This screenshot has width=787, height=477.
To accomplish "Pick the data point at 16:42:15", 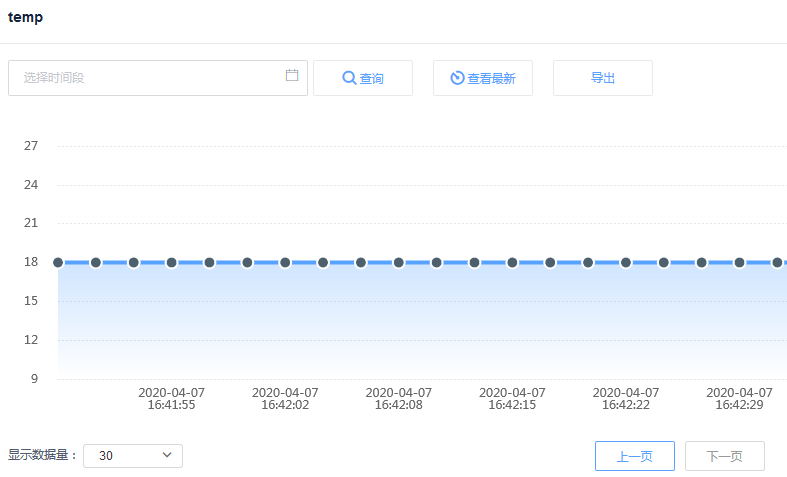I will click(512, 263).
